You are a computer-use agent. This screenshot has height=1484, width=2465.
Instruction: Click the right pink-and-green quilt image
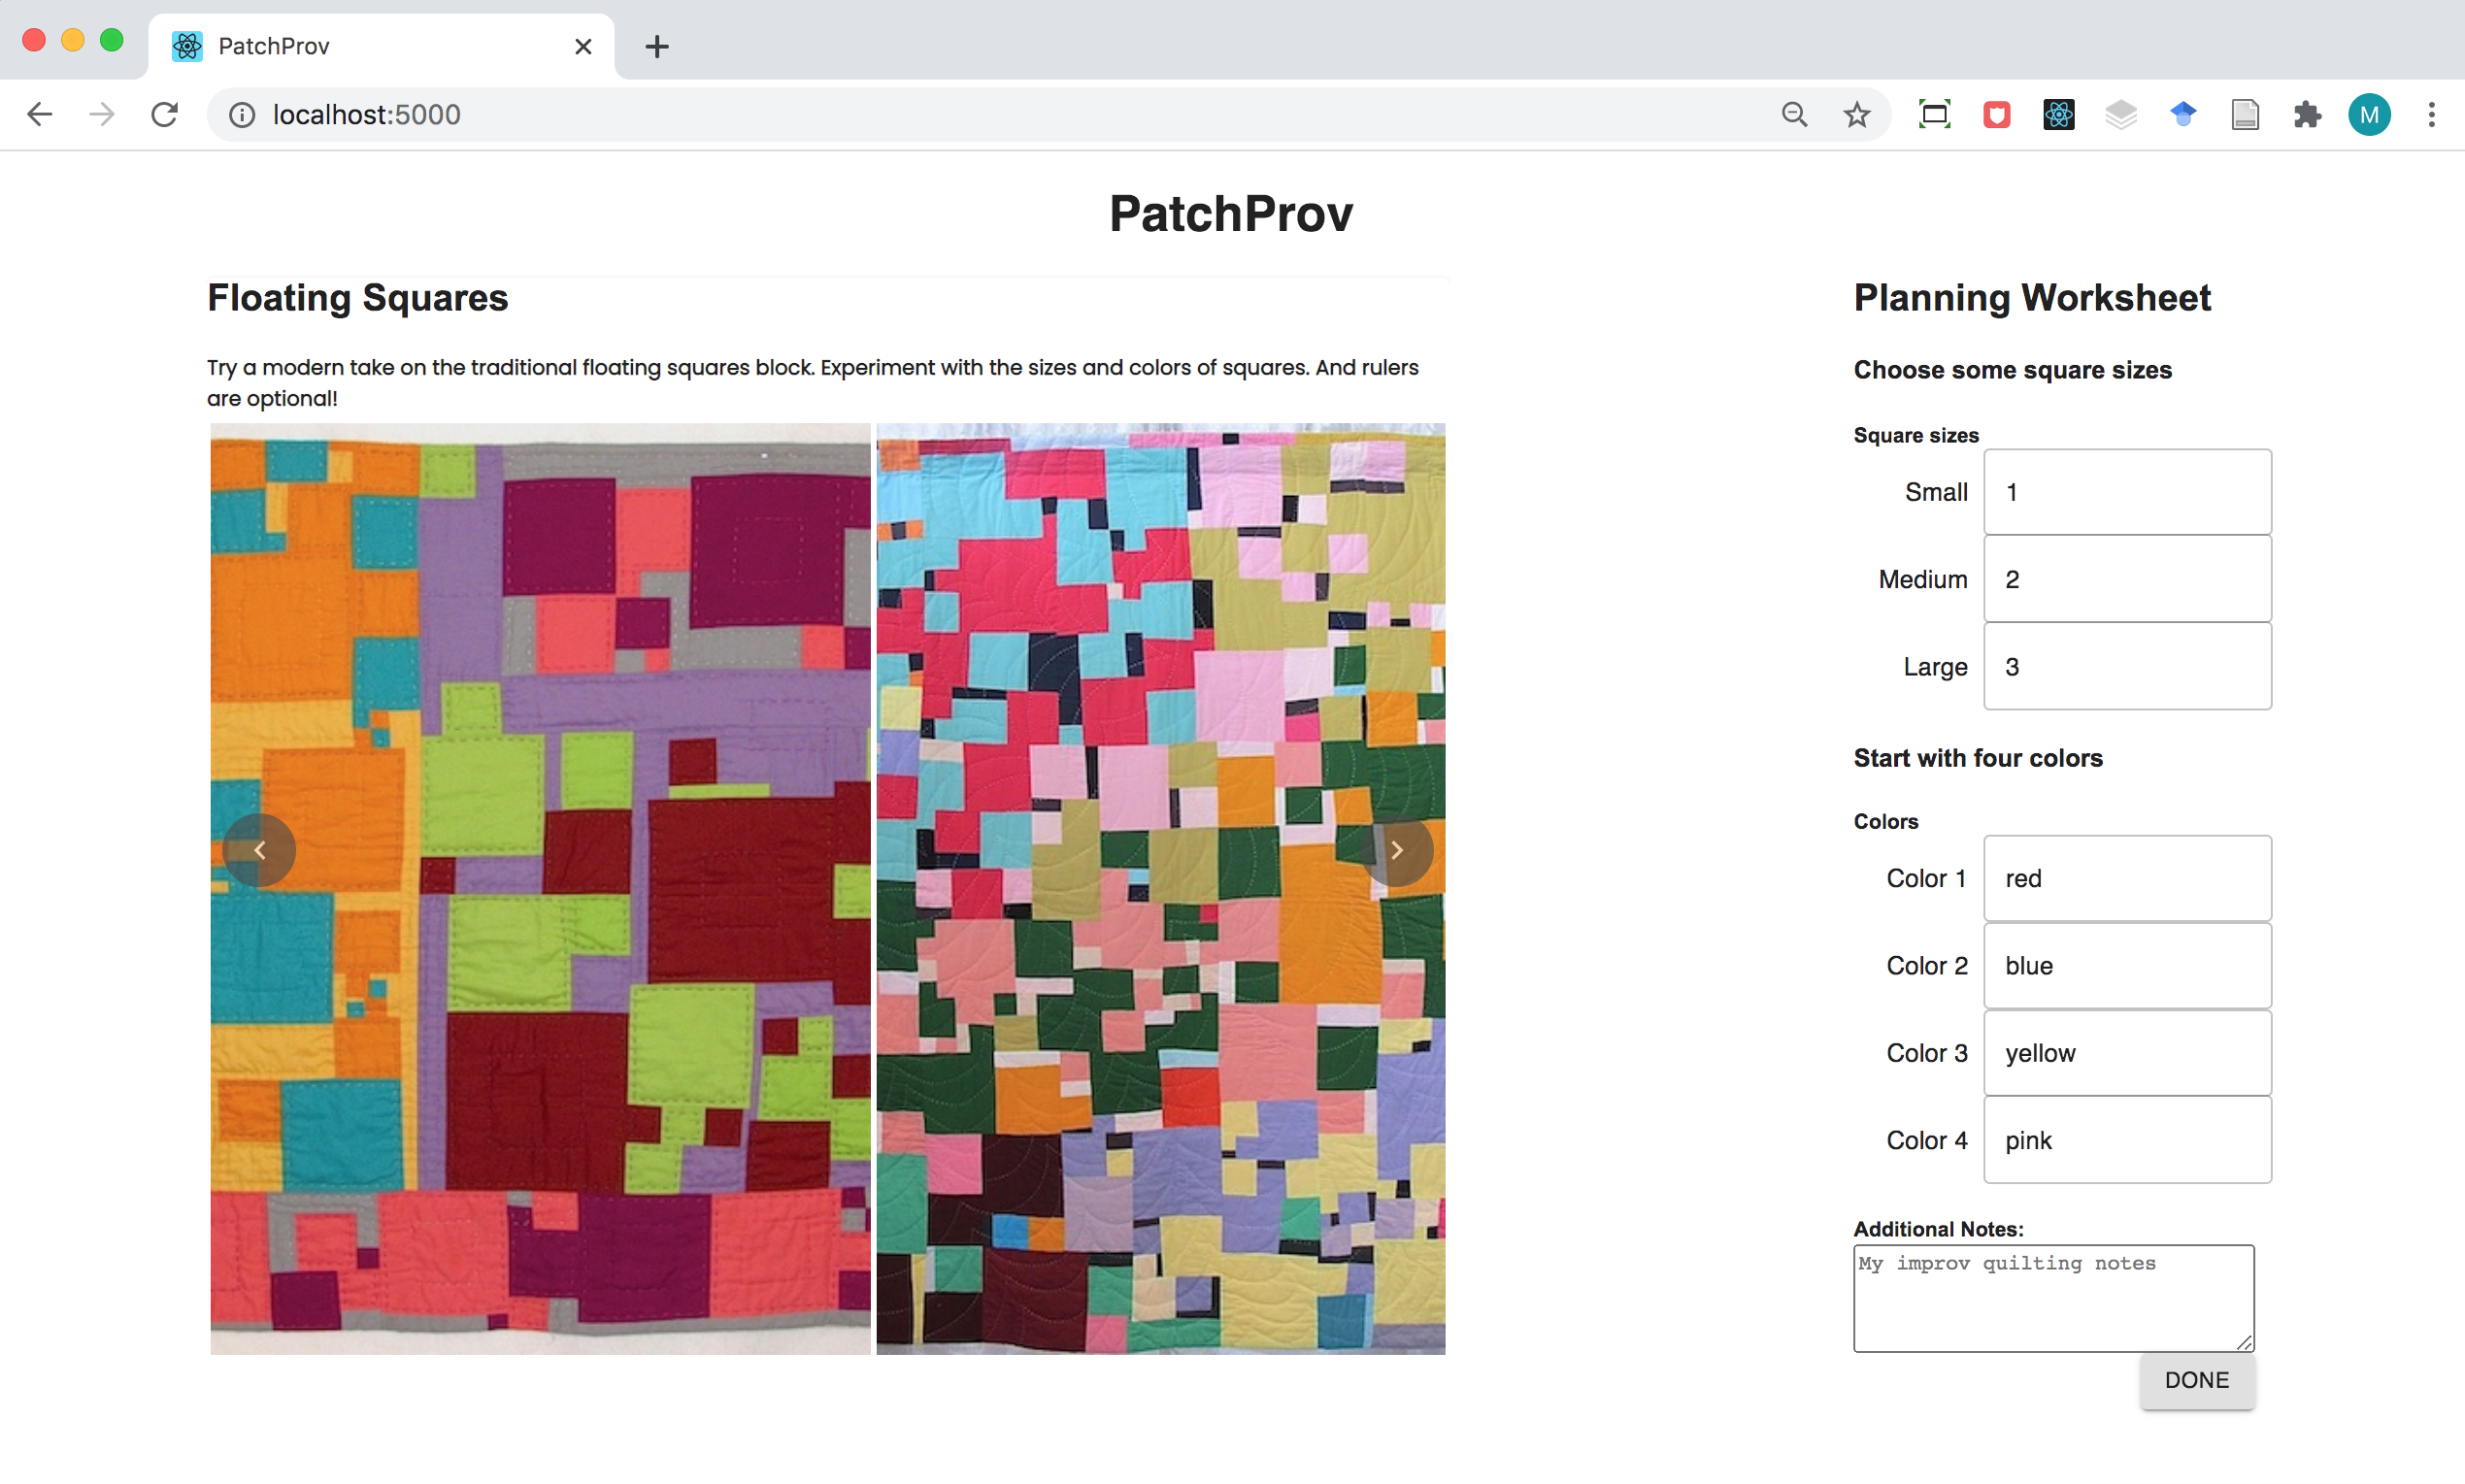pos(1160,888)
